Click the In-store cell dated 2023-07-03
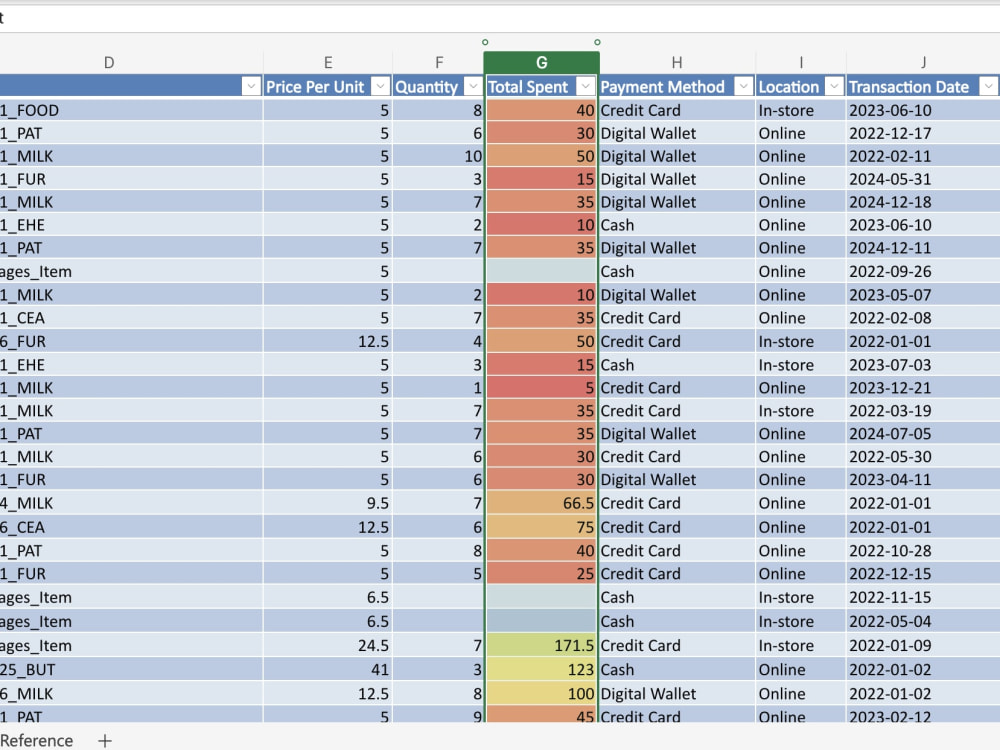1000x750 pixels. tap(801, 365)
